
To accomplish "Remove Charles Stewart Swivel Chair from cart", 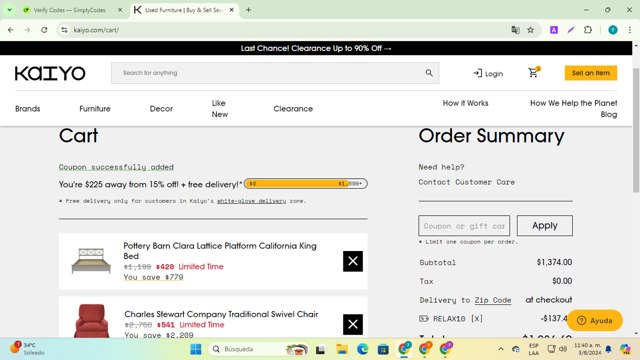I will pos(353,324).
